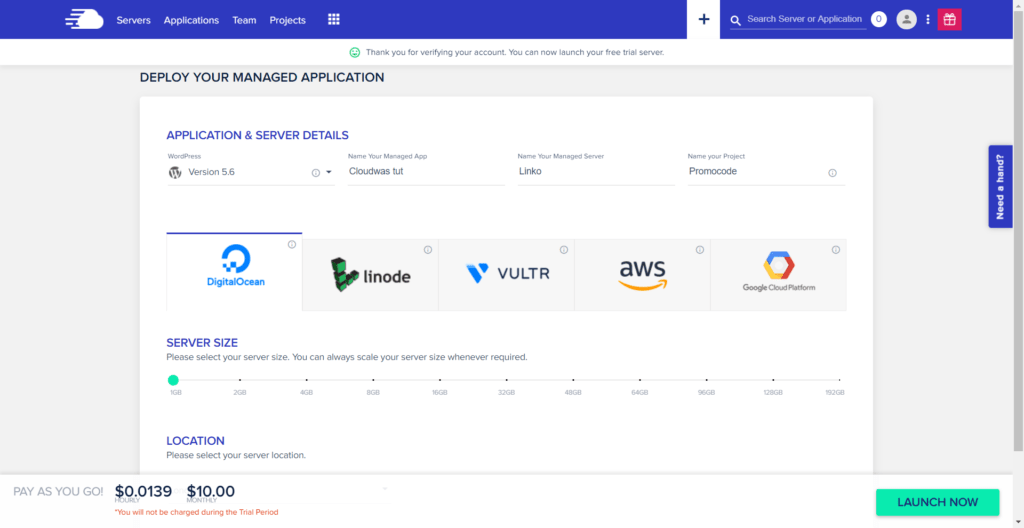Click the Cloudways cloud logo
Image resolution: width=1024 pixels, height=528 pixels.
point(84,19)
